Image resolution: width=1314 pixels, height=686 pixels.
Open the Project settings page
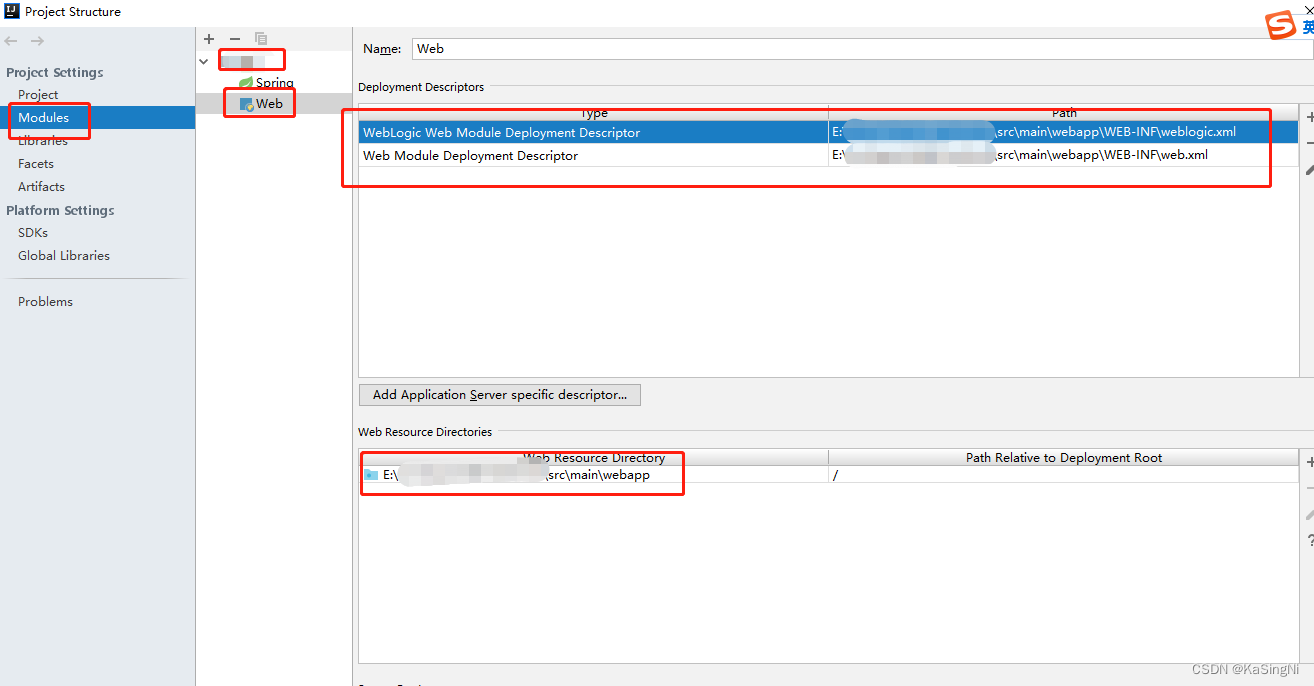click(37, 94)
